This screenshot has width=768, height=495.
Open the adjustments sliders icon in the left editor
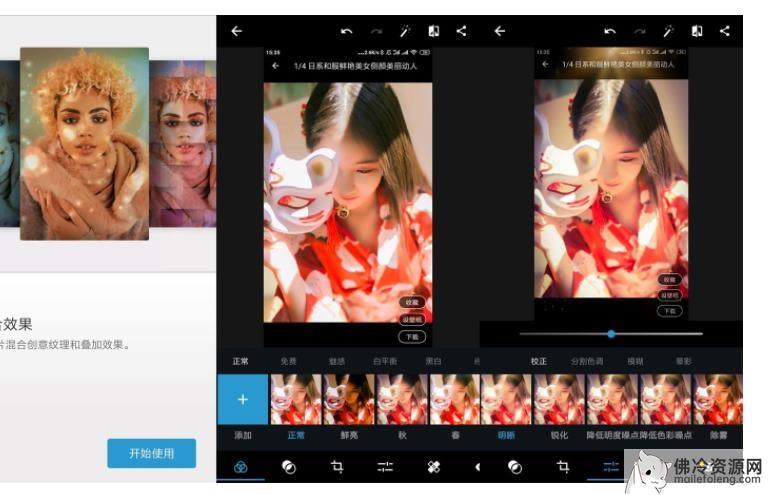pos(385,466)
